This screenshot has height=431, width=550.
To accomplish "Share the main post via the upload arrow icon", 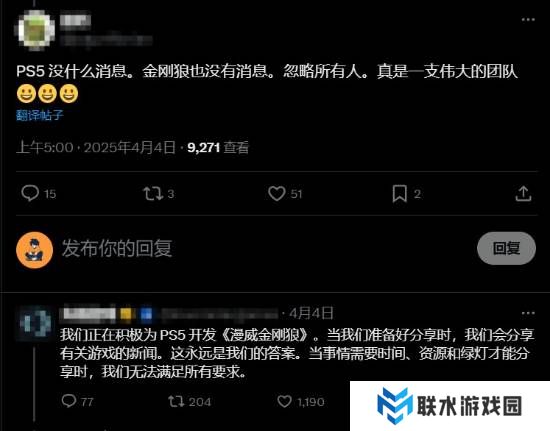I will [523, 194].
